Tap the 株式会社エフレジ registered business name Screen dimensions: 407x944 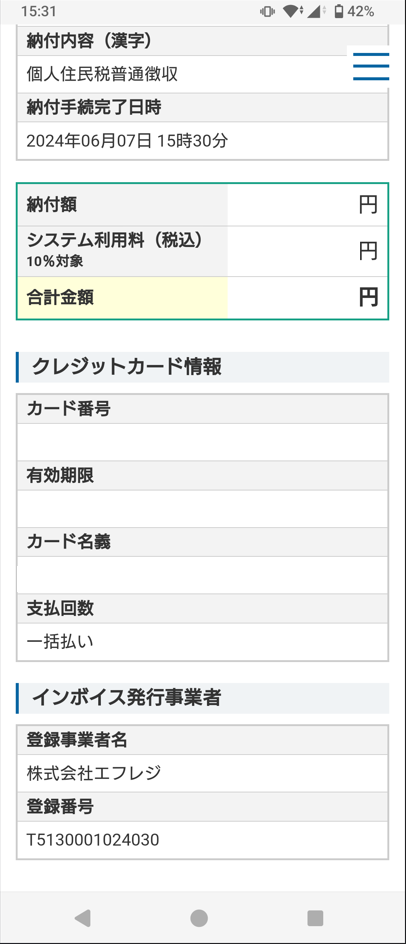pyautogui.click(x=94, y=773)
